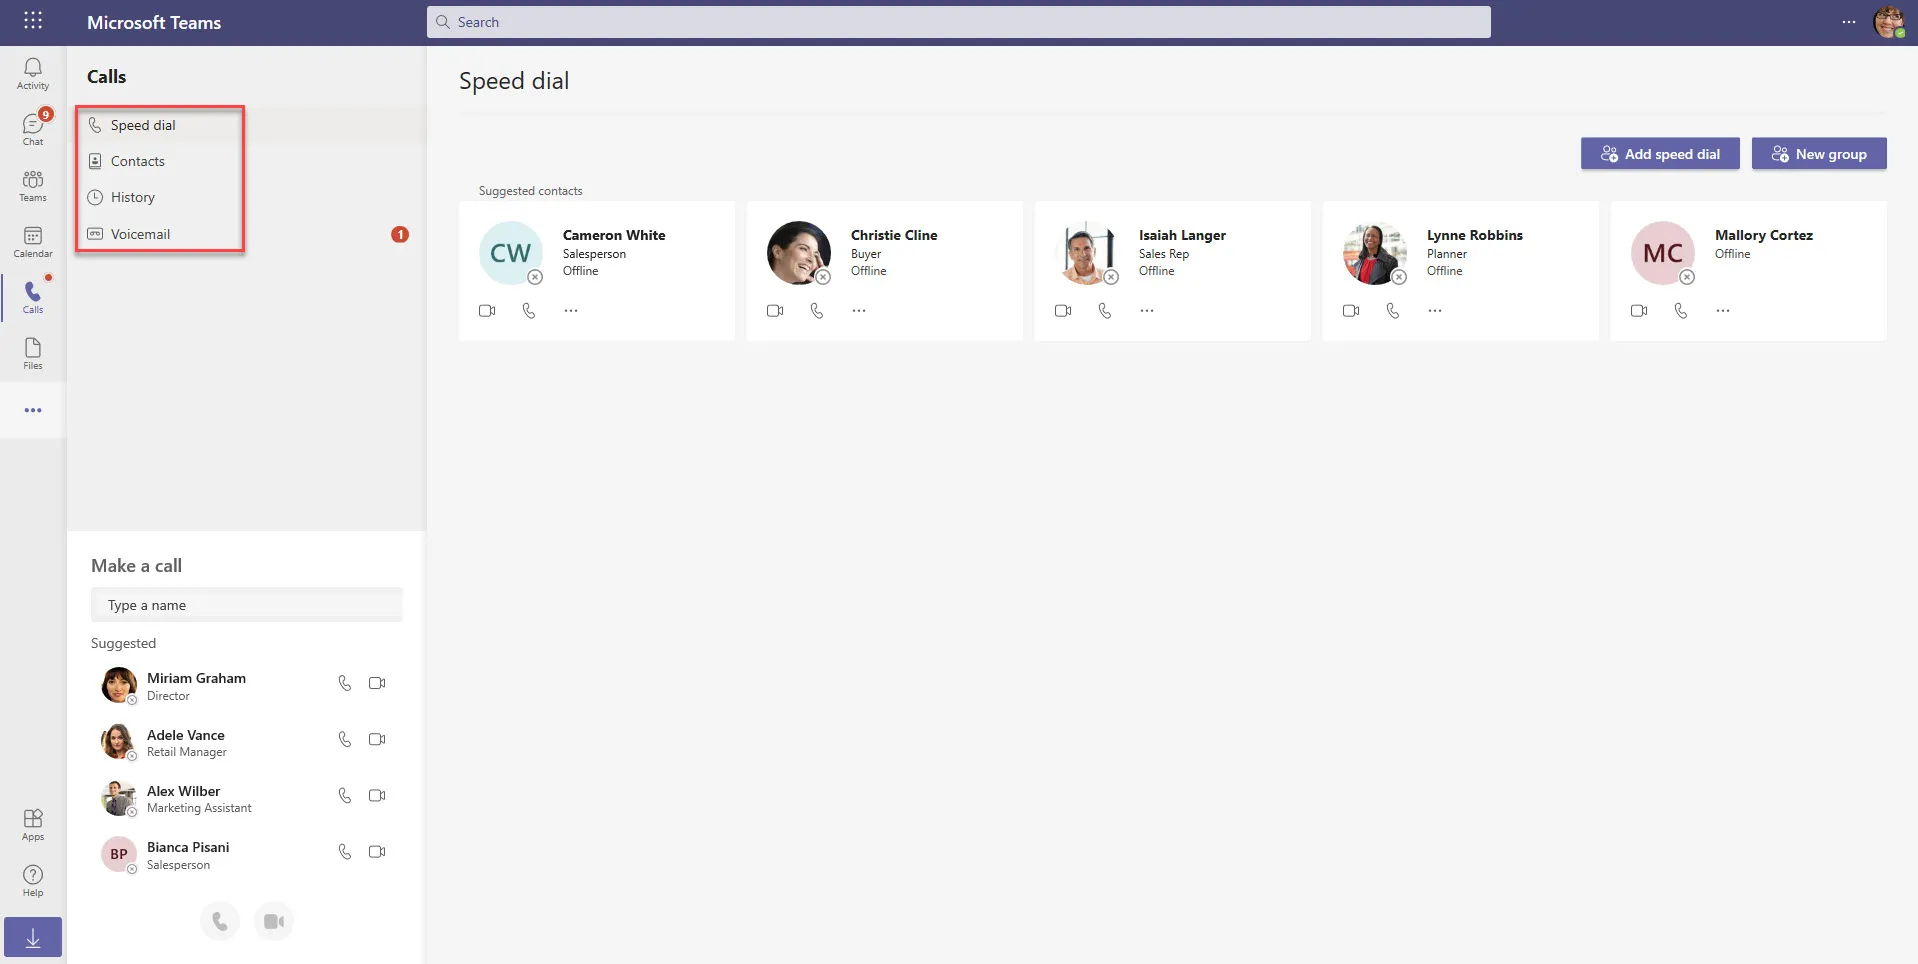Screen dimensions: 1918x964
Task: Click New group button
Action: tap(1819, 154)
